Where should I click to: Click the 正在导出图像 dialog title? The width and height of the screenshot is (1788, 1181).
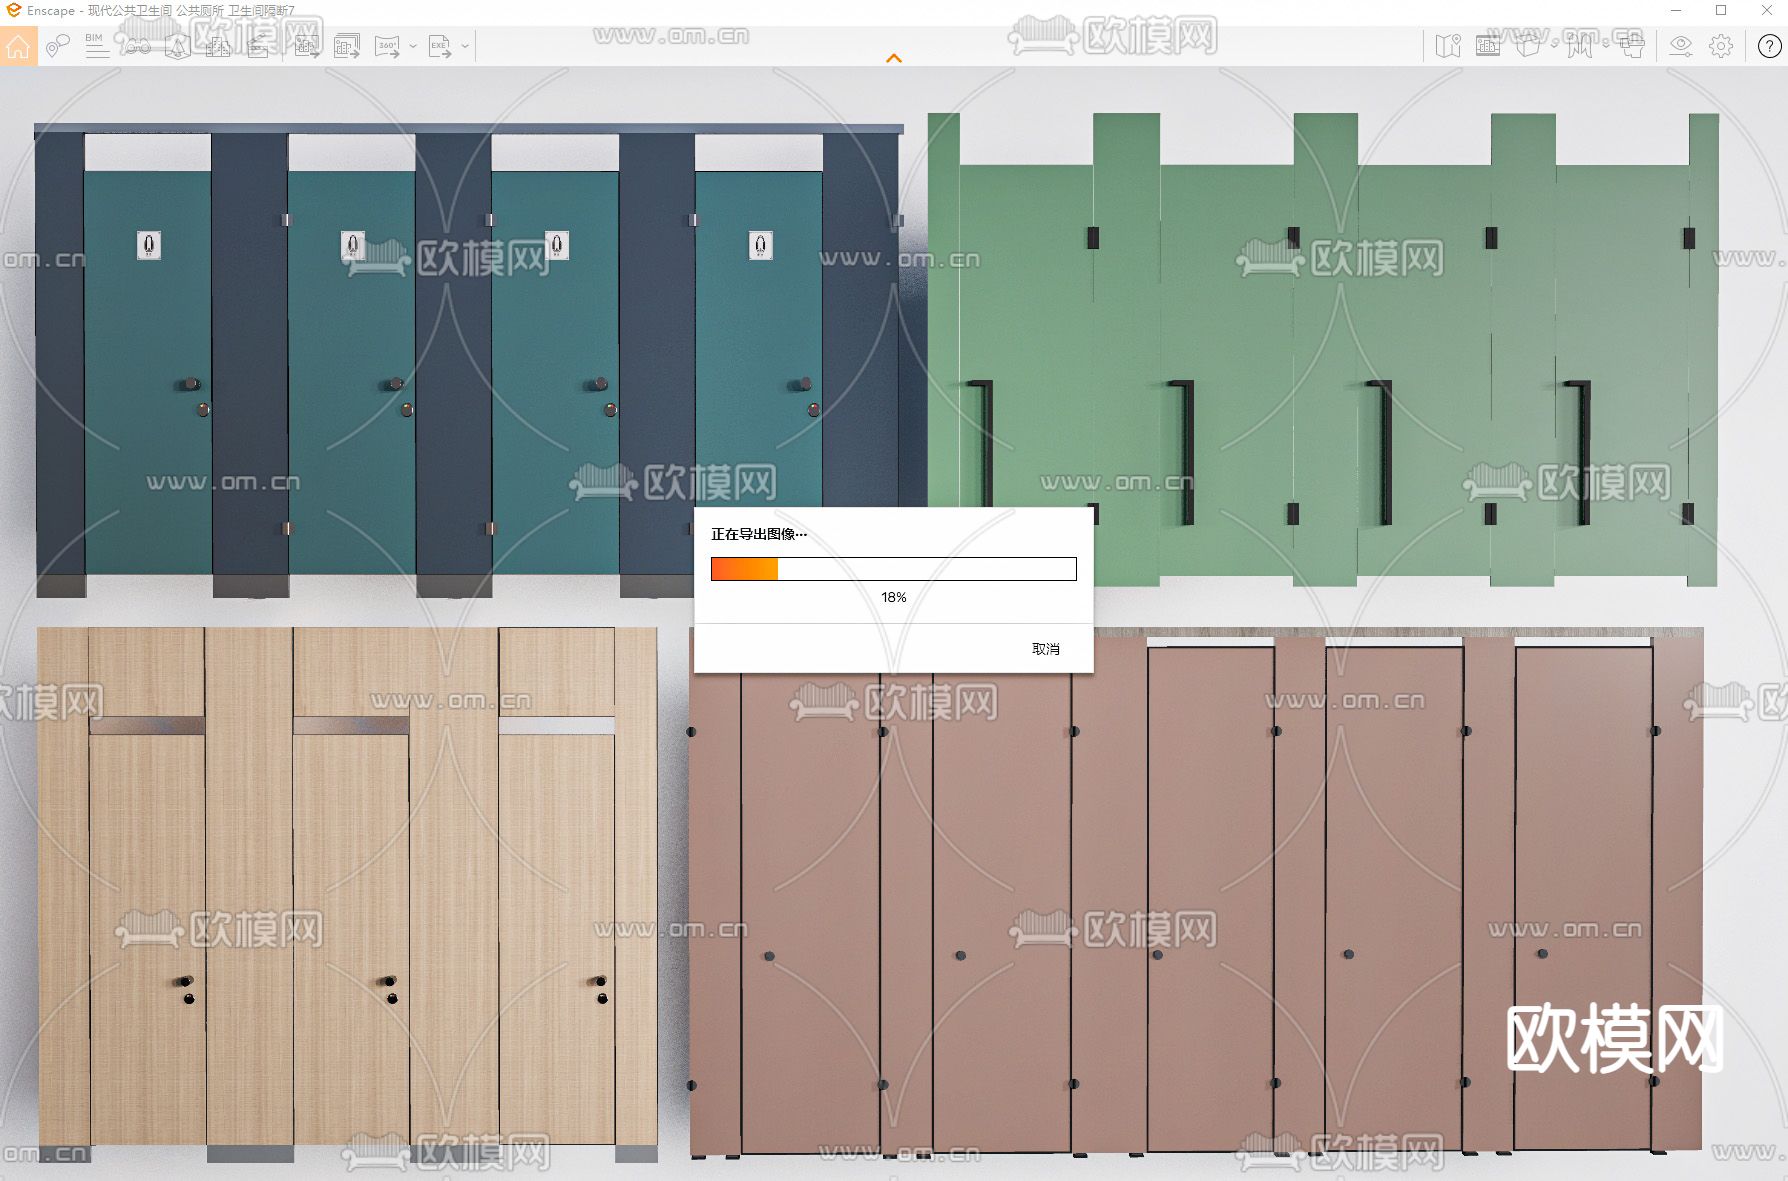click(x=759, y=534)
